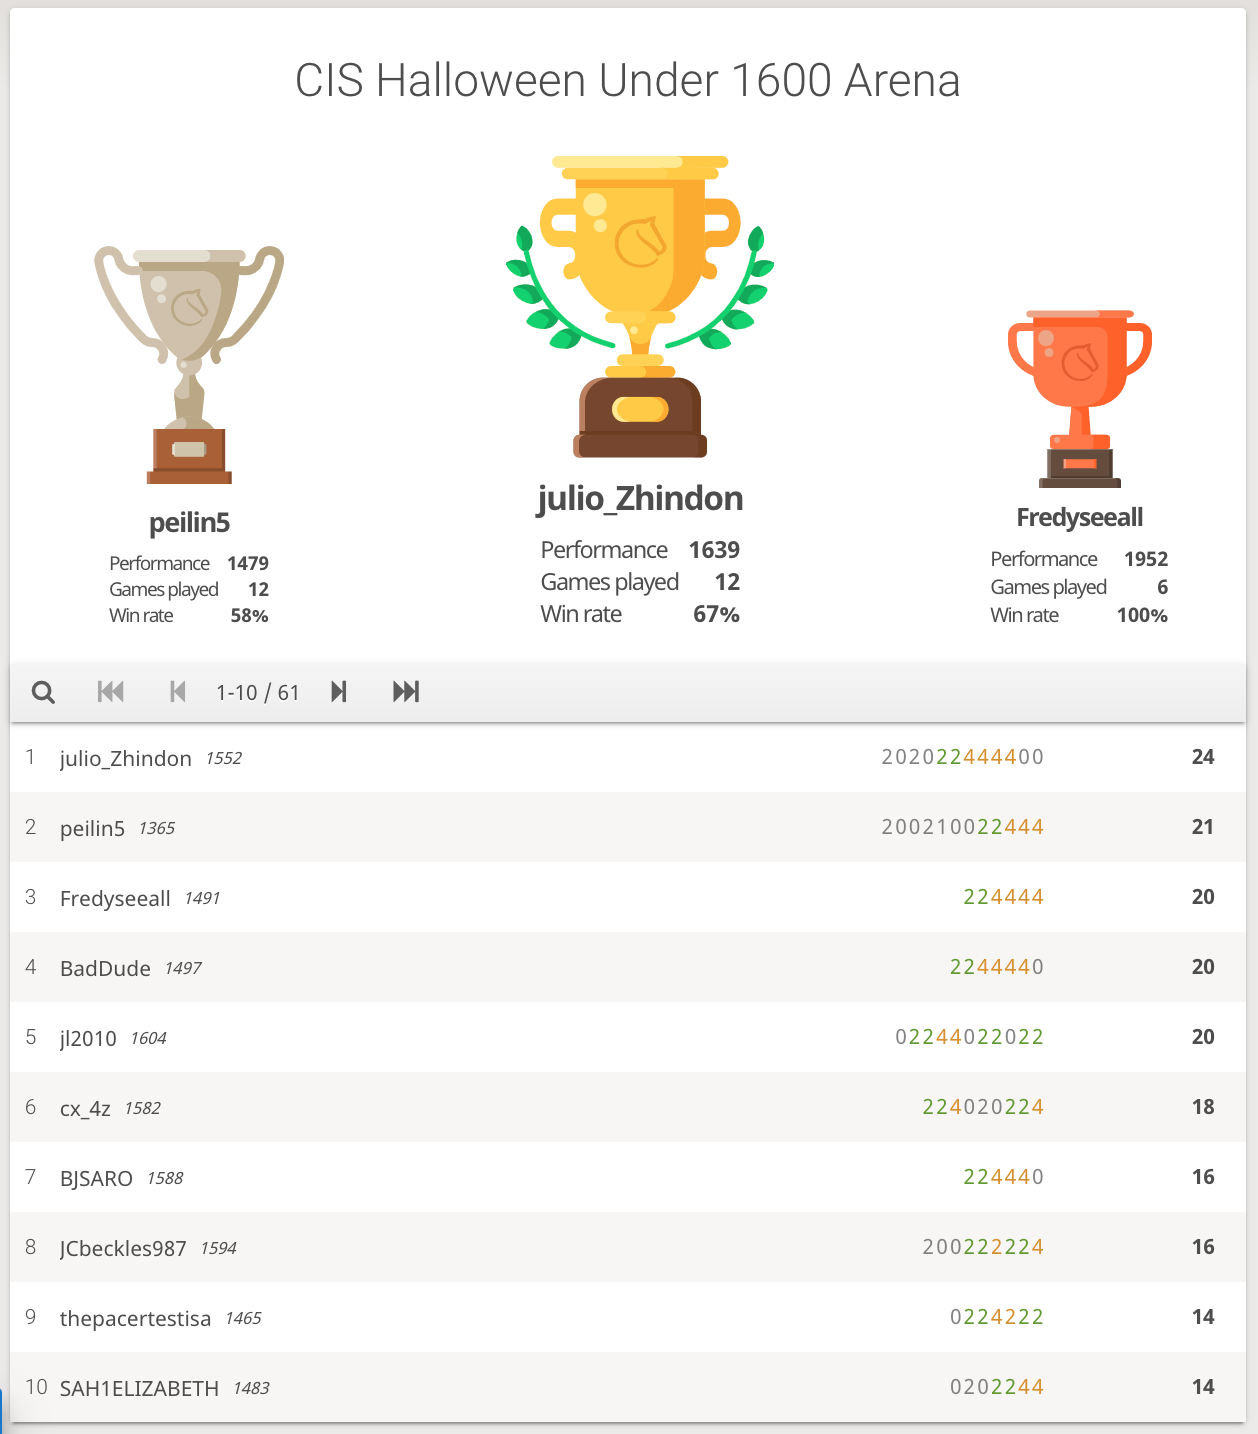This screenshot has width=1258, height=1434.
Task: Open peilin5 profile from podium name
Action: coord(189,522)
